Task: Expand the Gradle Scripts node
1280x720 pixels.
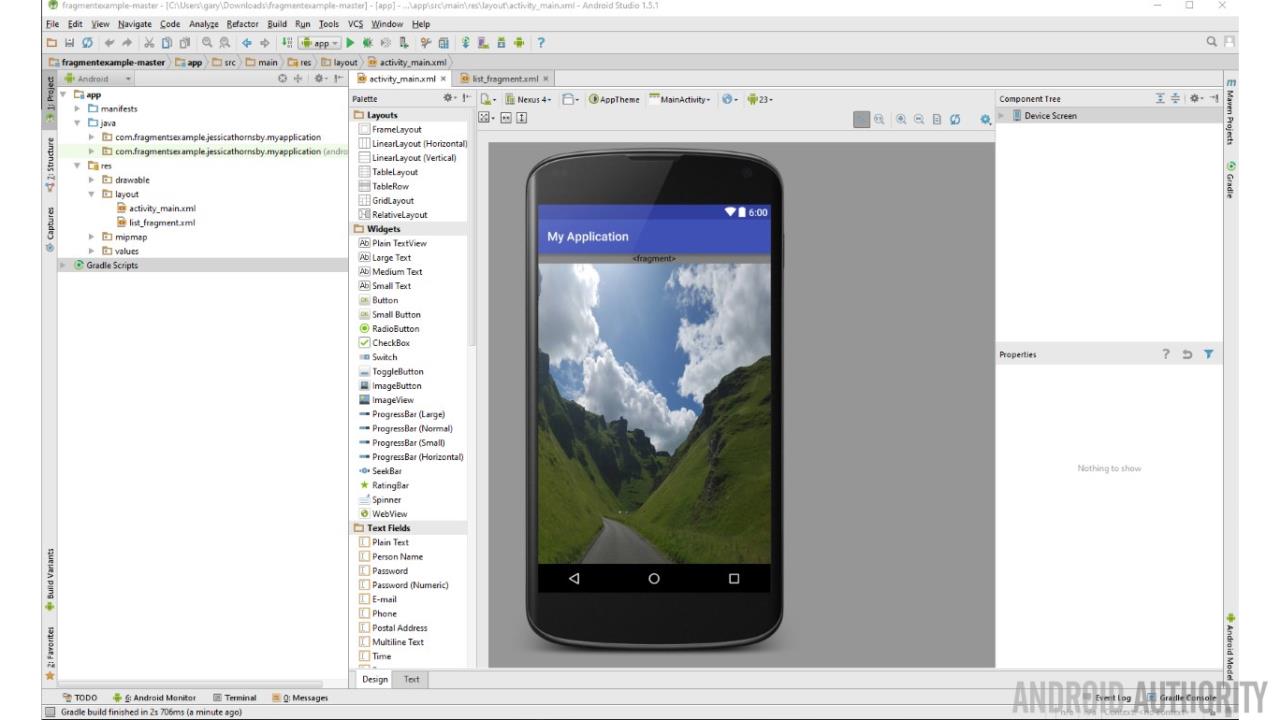Action: tap(64, 265)
